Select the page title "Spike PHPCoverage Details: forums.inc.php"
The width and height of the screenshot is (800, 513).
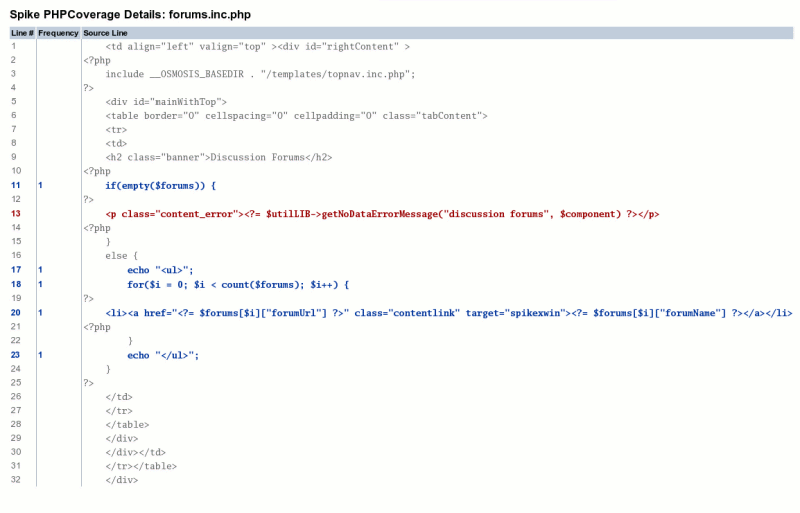tap(130, 14)
